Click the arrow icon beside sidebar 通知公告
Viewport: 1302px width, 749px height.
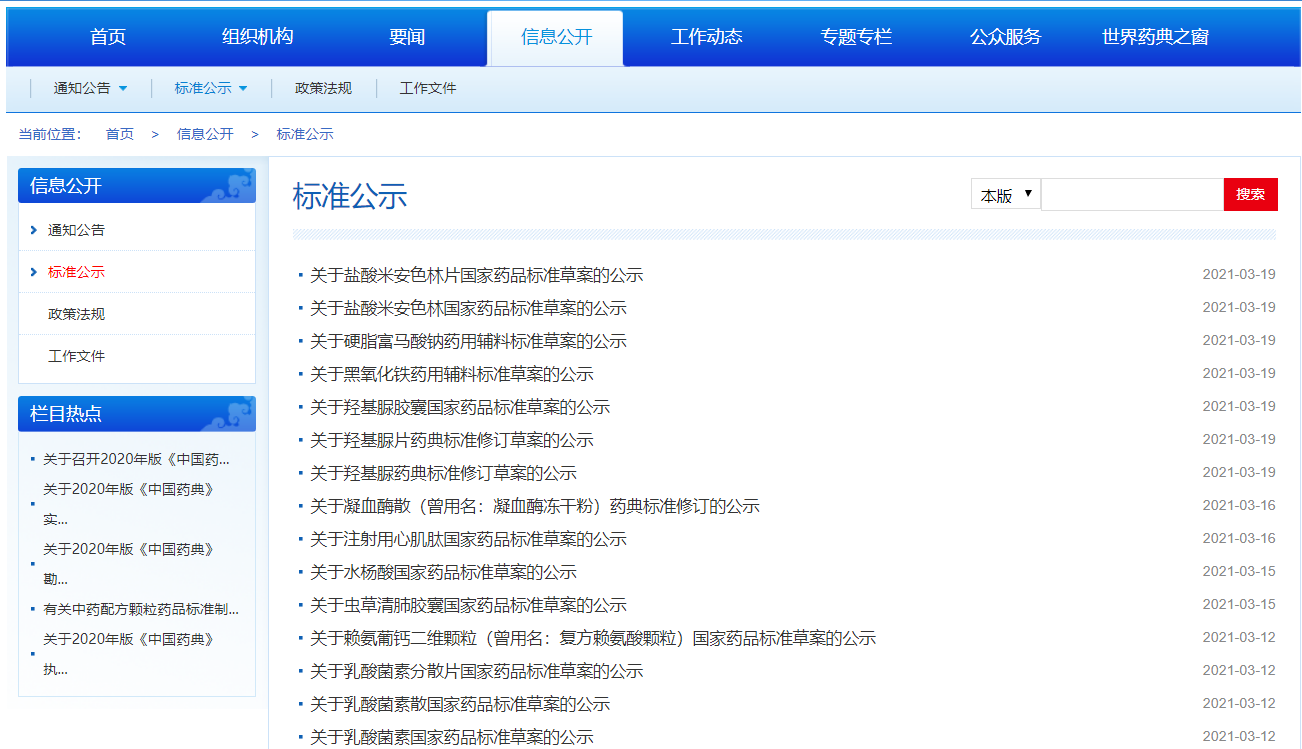pyautogui.click(x=34, y=230)
